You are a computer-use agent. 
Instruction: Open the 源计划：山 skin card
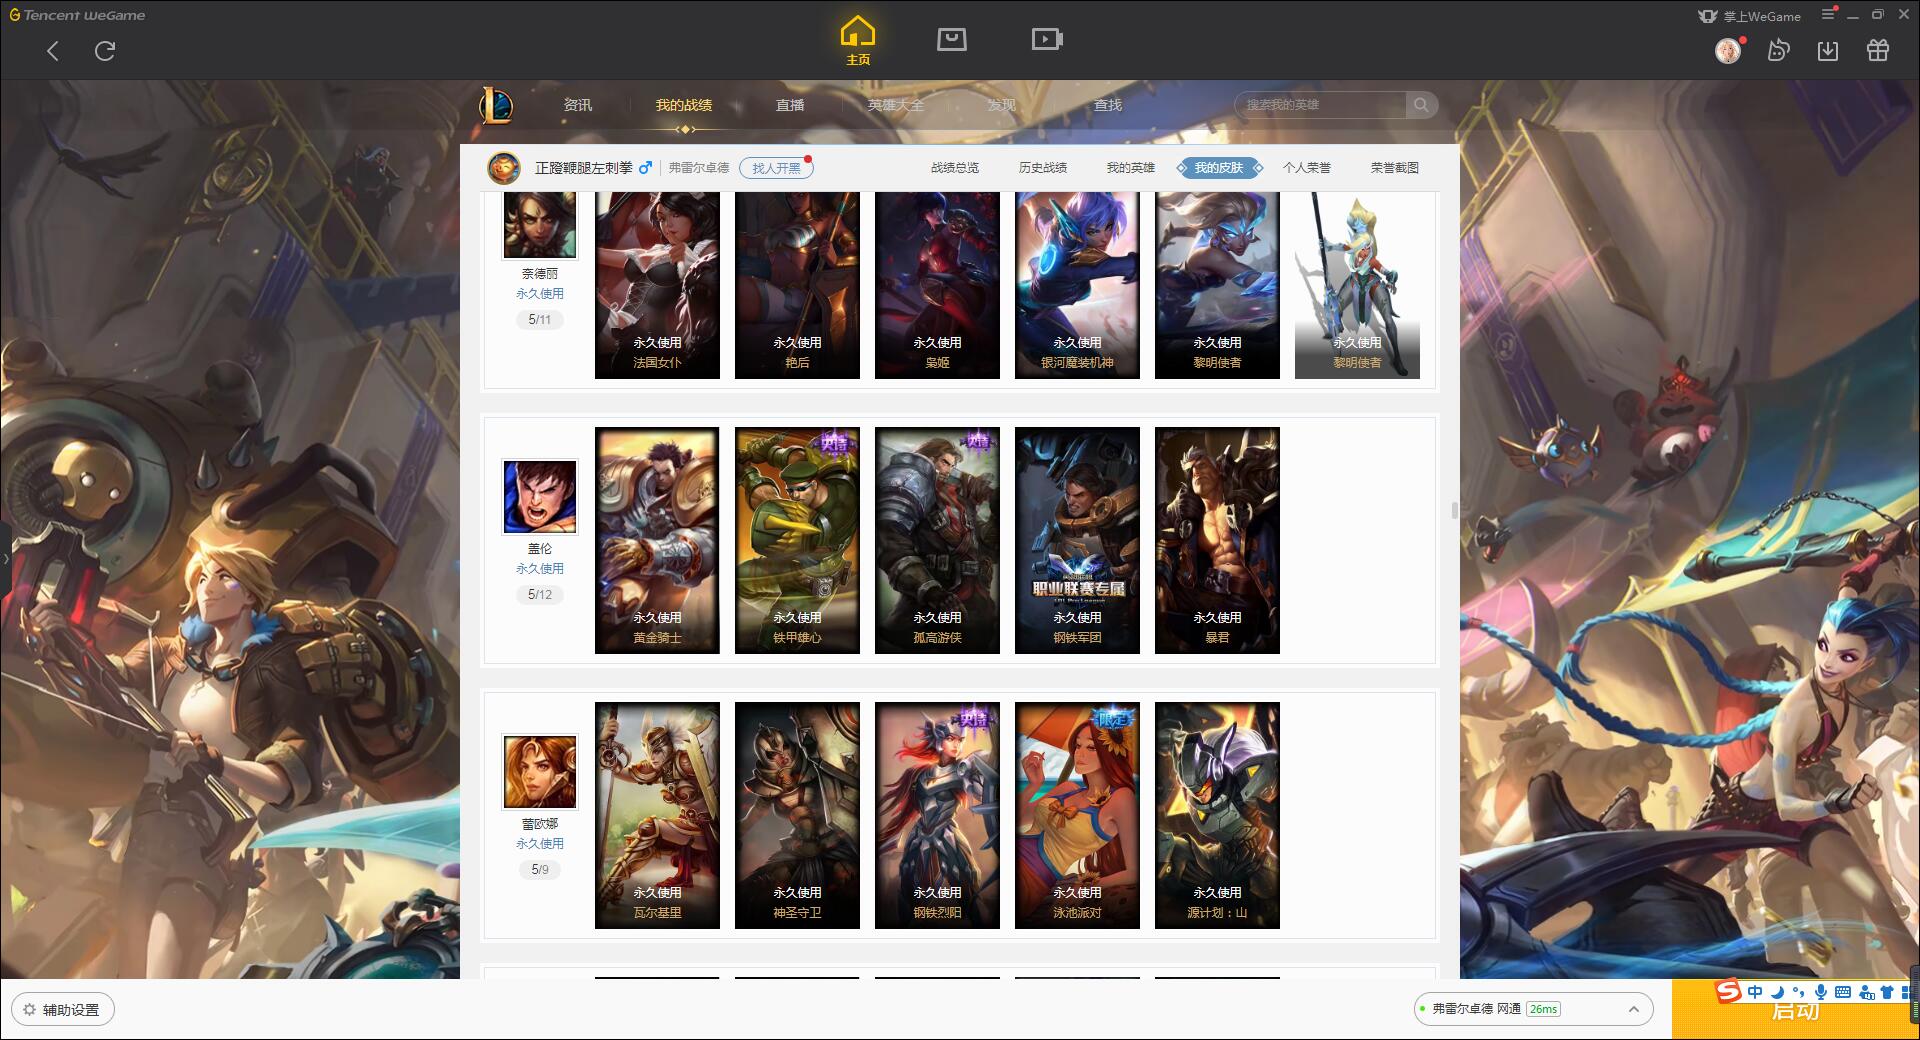pyautogui.click(x=1217, y=816)
